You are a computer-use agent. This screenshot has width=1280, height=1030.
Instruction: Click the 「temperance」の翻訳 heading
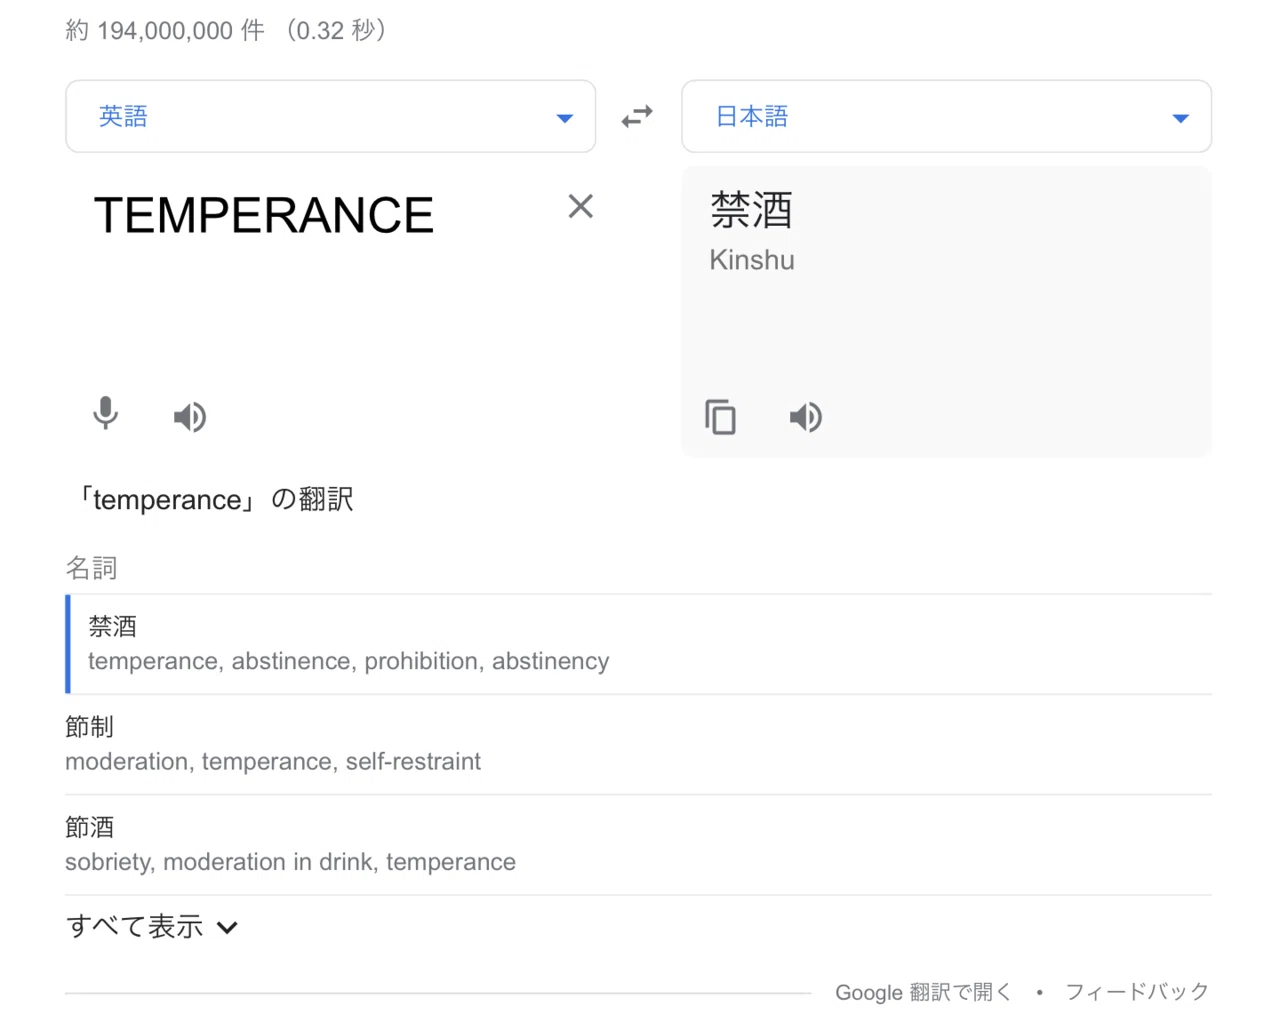click(215, 499)
